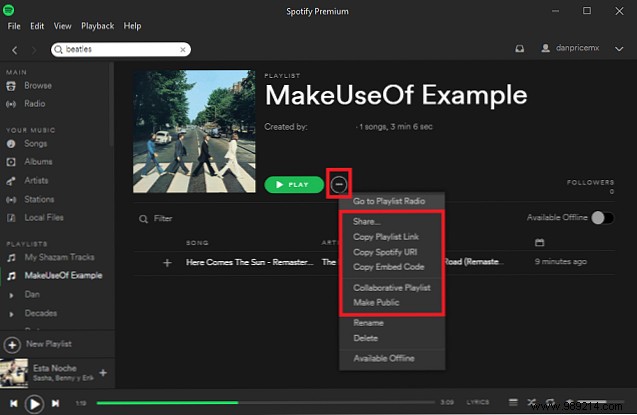This screenshot has height=415, width=637.
Task: Go forward with the forward arrow
Action: tap(34, 50)
